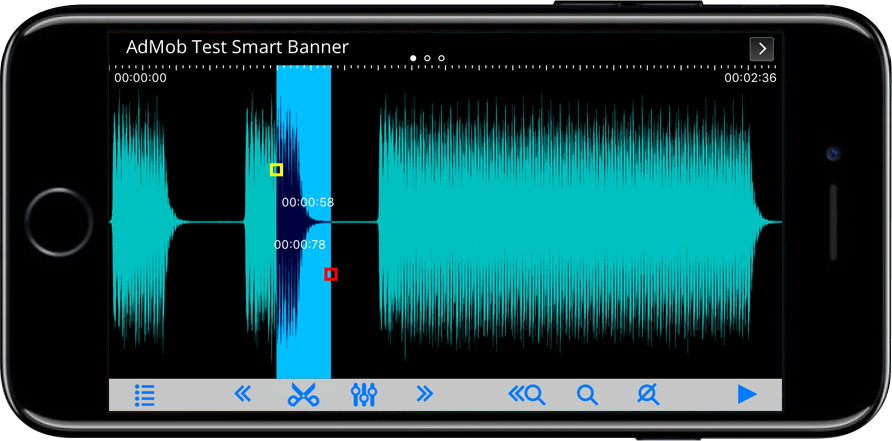The width and height of the screenshot is (892, 441).
Task: Tap the plain magnifier zoom icon
Action: click(x=587, y=394)
